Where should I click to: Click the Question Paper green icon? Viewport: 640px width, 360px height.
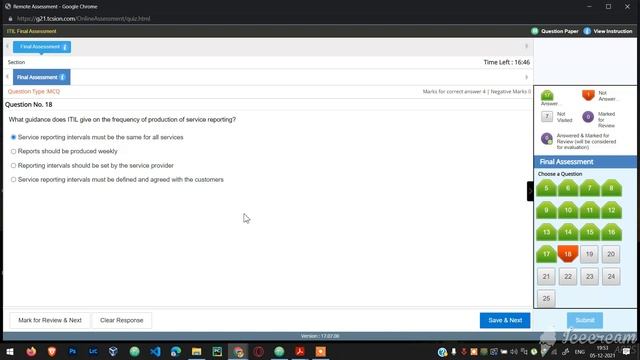tap(535, 31)
